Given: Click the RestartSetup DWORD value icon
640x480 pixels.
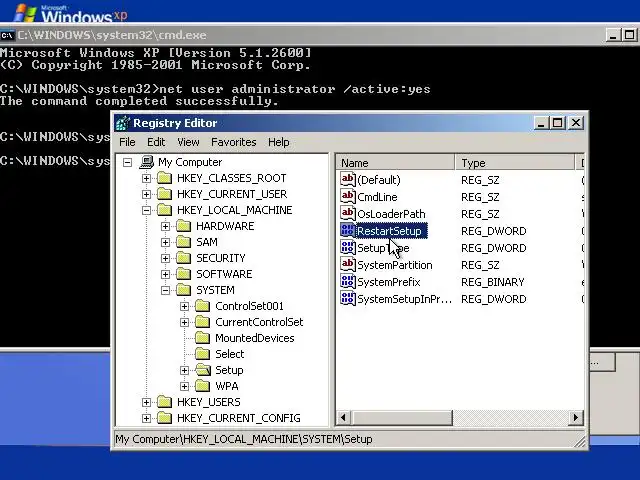Looking at the screenshot, I should 348,231.
